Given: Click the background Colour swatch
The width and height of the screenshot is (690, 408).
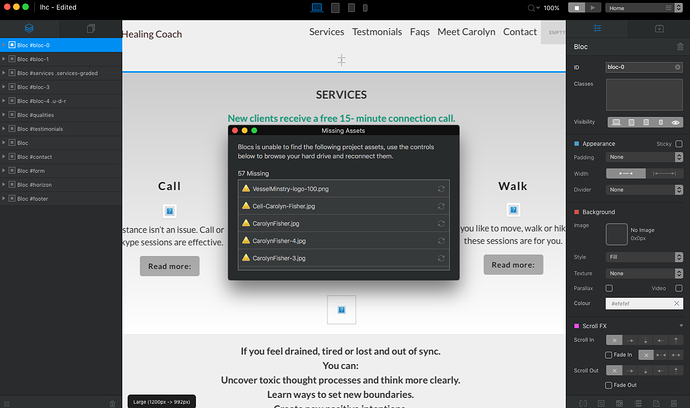Looking at the screenshot, I should [x=639, y=303].
